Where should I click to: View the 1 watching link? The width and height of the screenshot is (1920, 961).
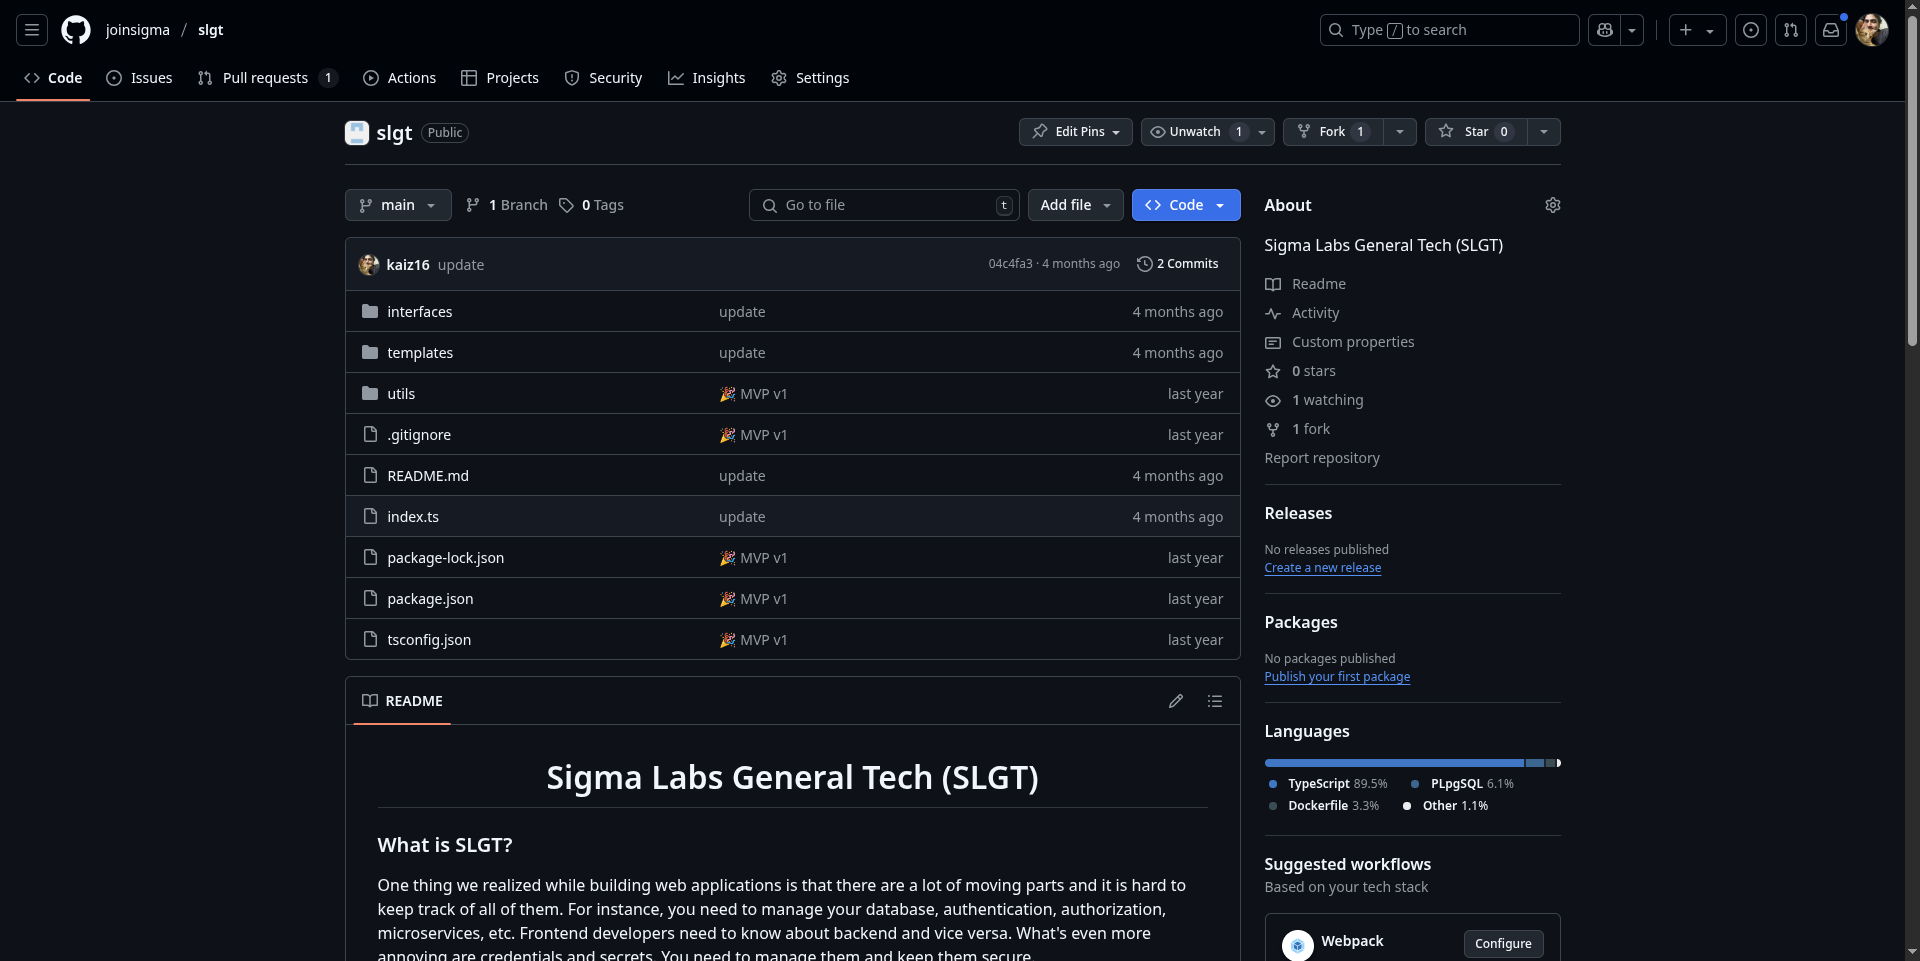click(1314, 400)
